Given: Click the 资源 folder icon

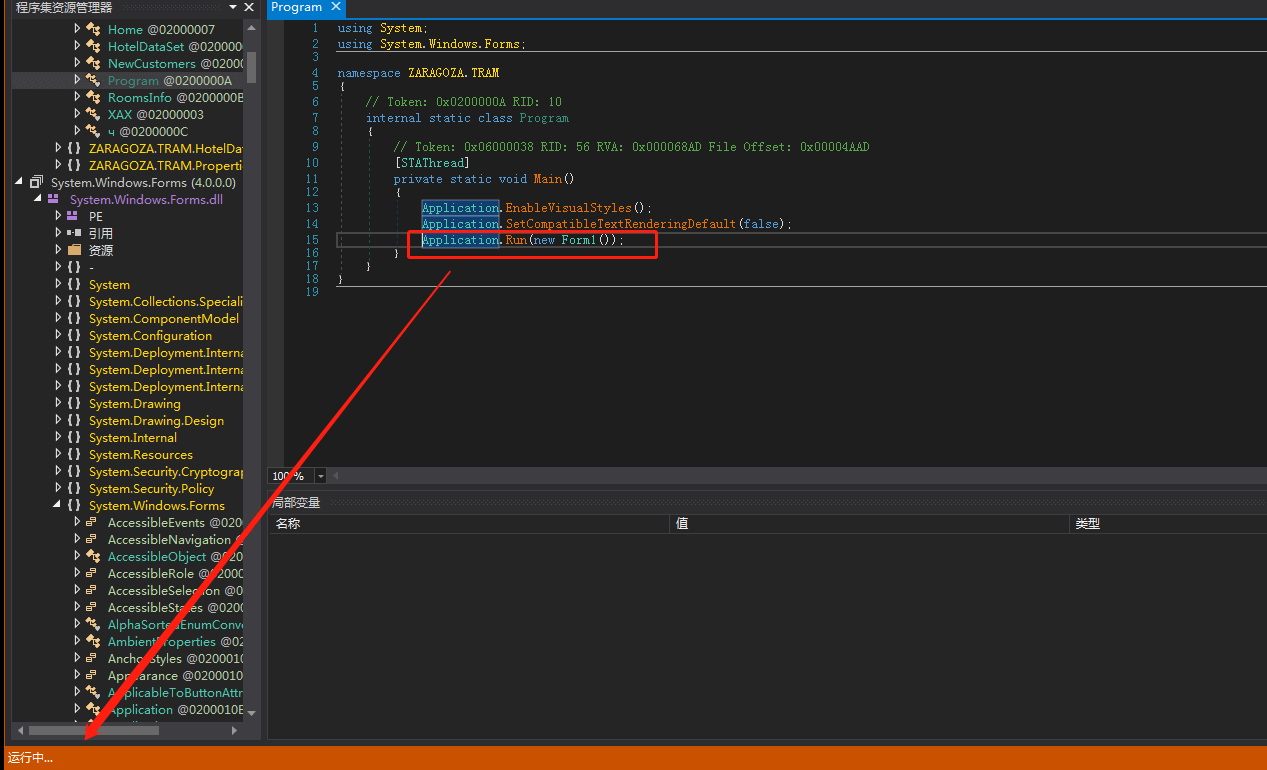Looking at the screenshot, I should pos(74,250).
